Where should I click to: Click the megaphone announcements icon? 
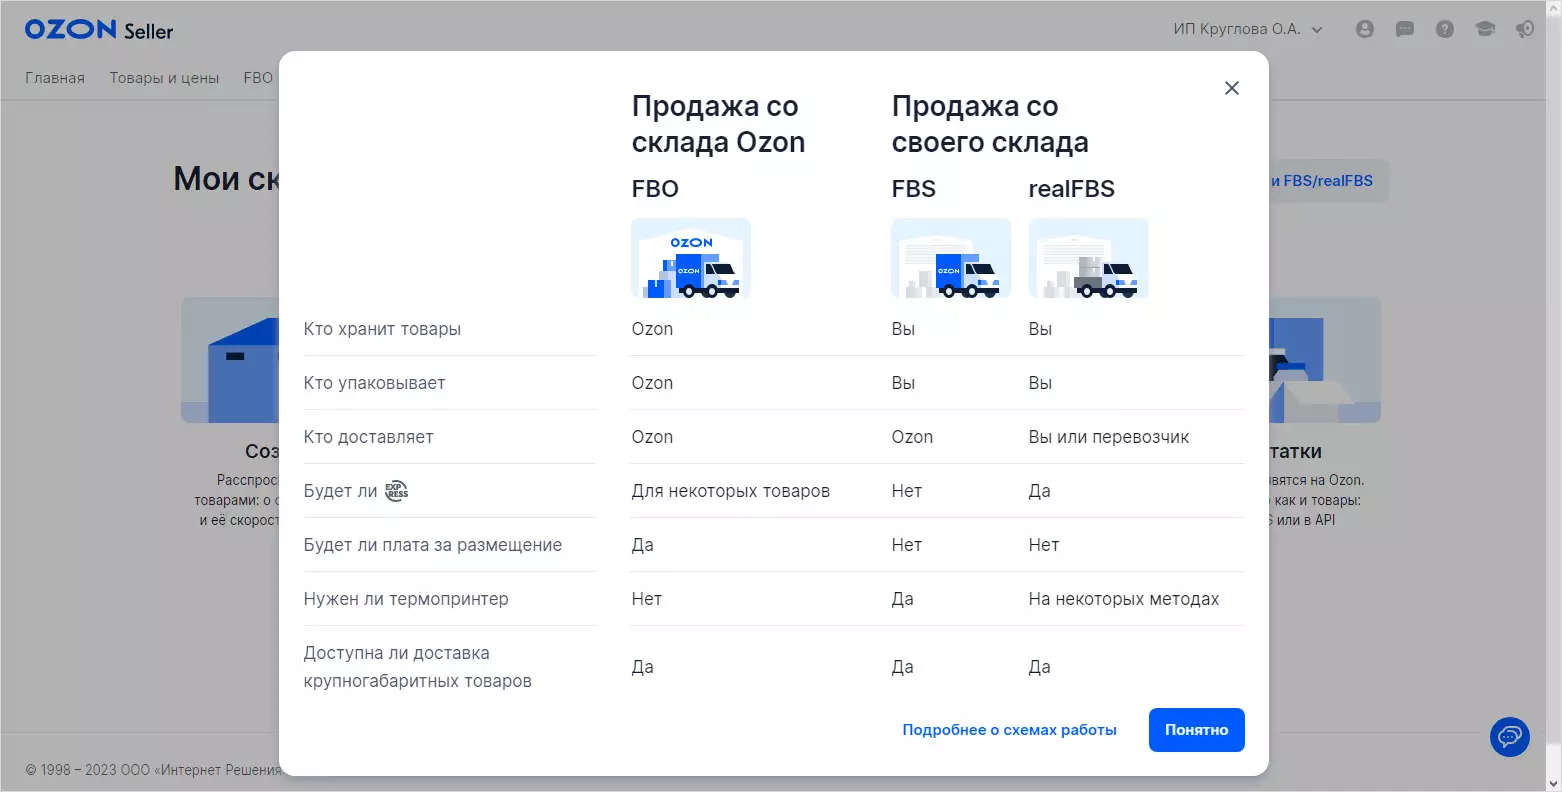point(1525,29)
